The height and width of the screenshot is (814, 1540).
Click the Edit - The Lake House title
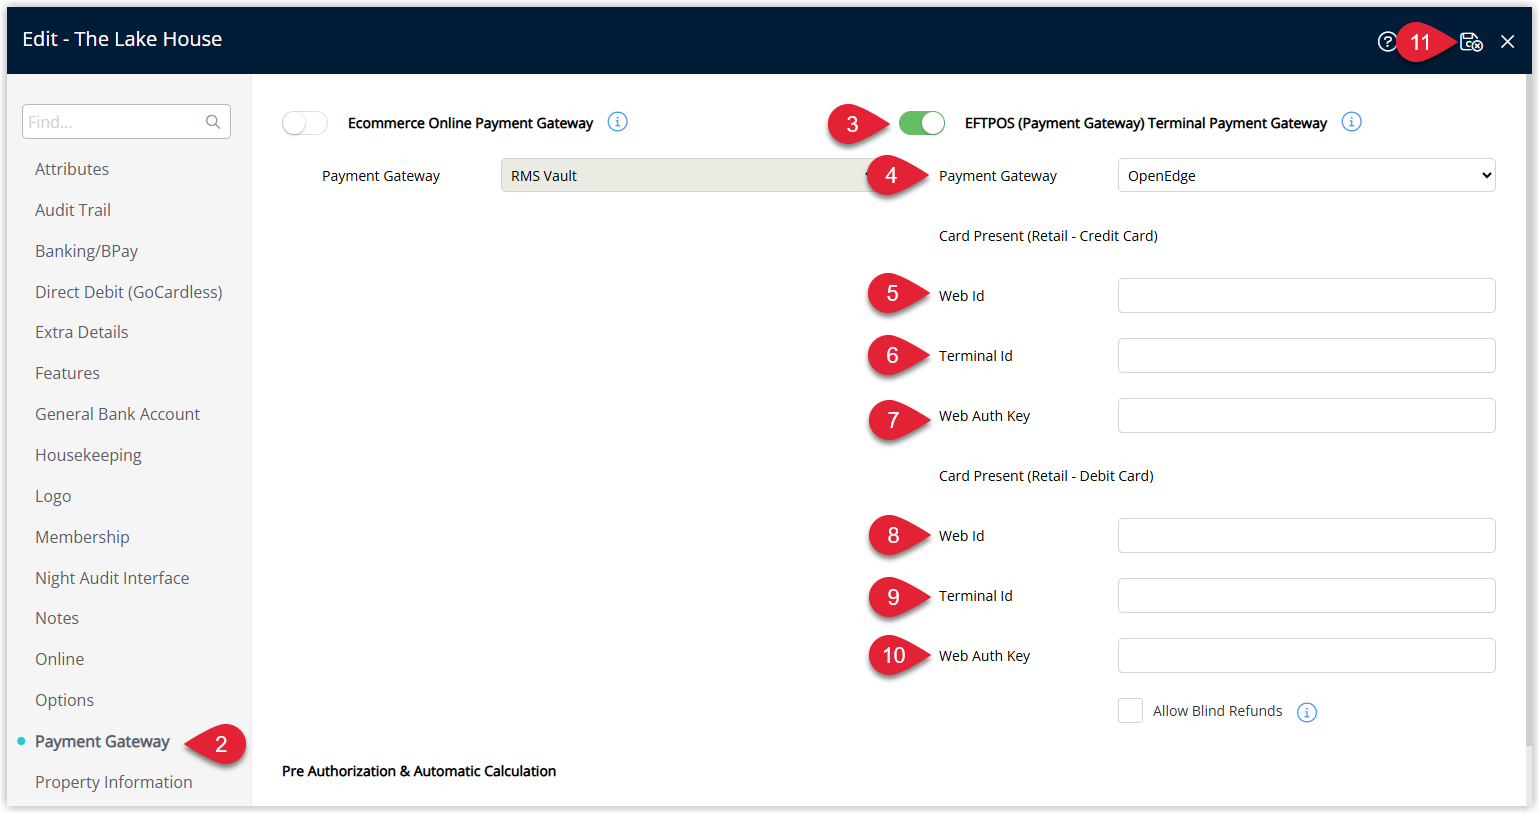point(122,39)
